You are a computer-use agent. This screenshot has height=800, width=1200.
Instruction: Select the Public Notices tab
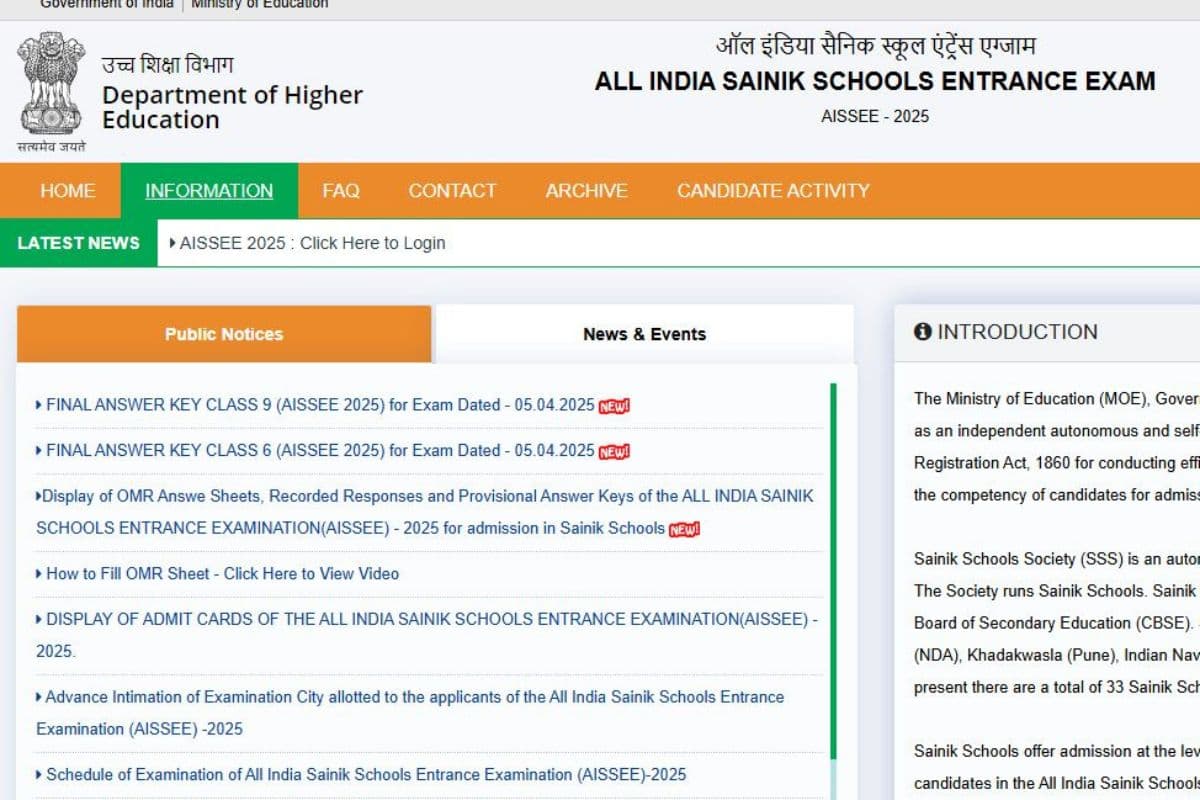(x=224, y=334)
